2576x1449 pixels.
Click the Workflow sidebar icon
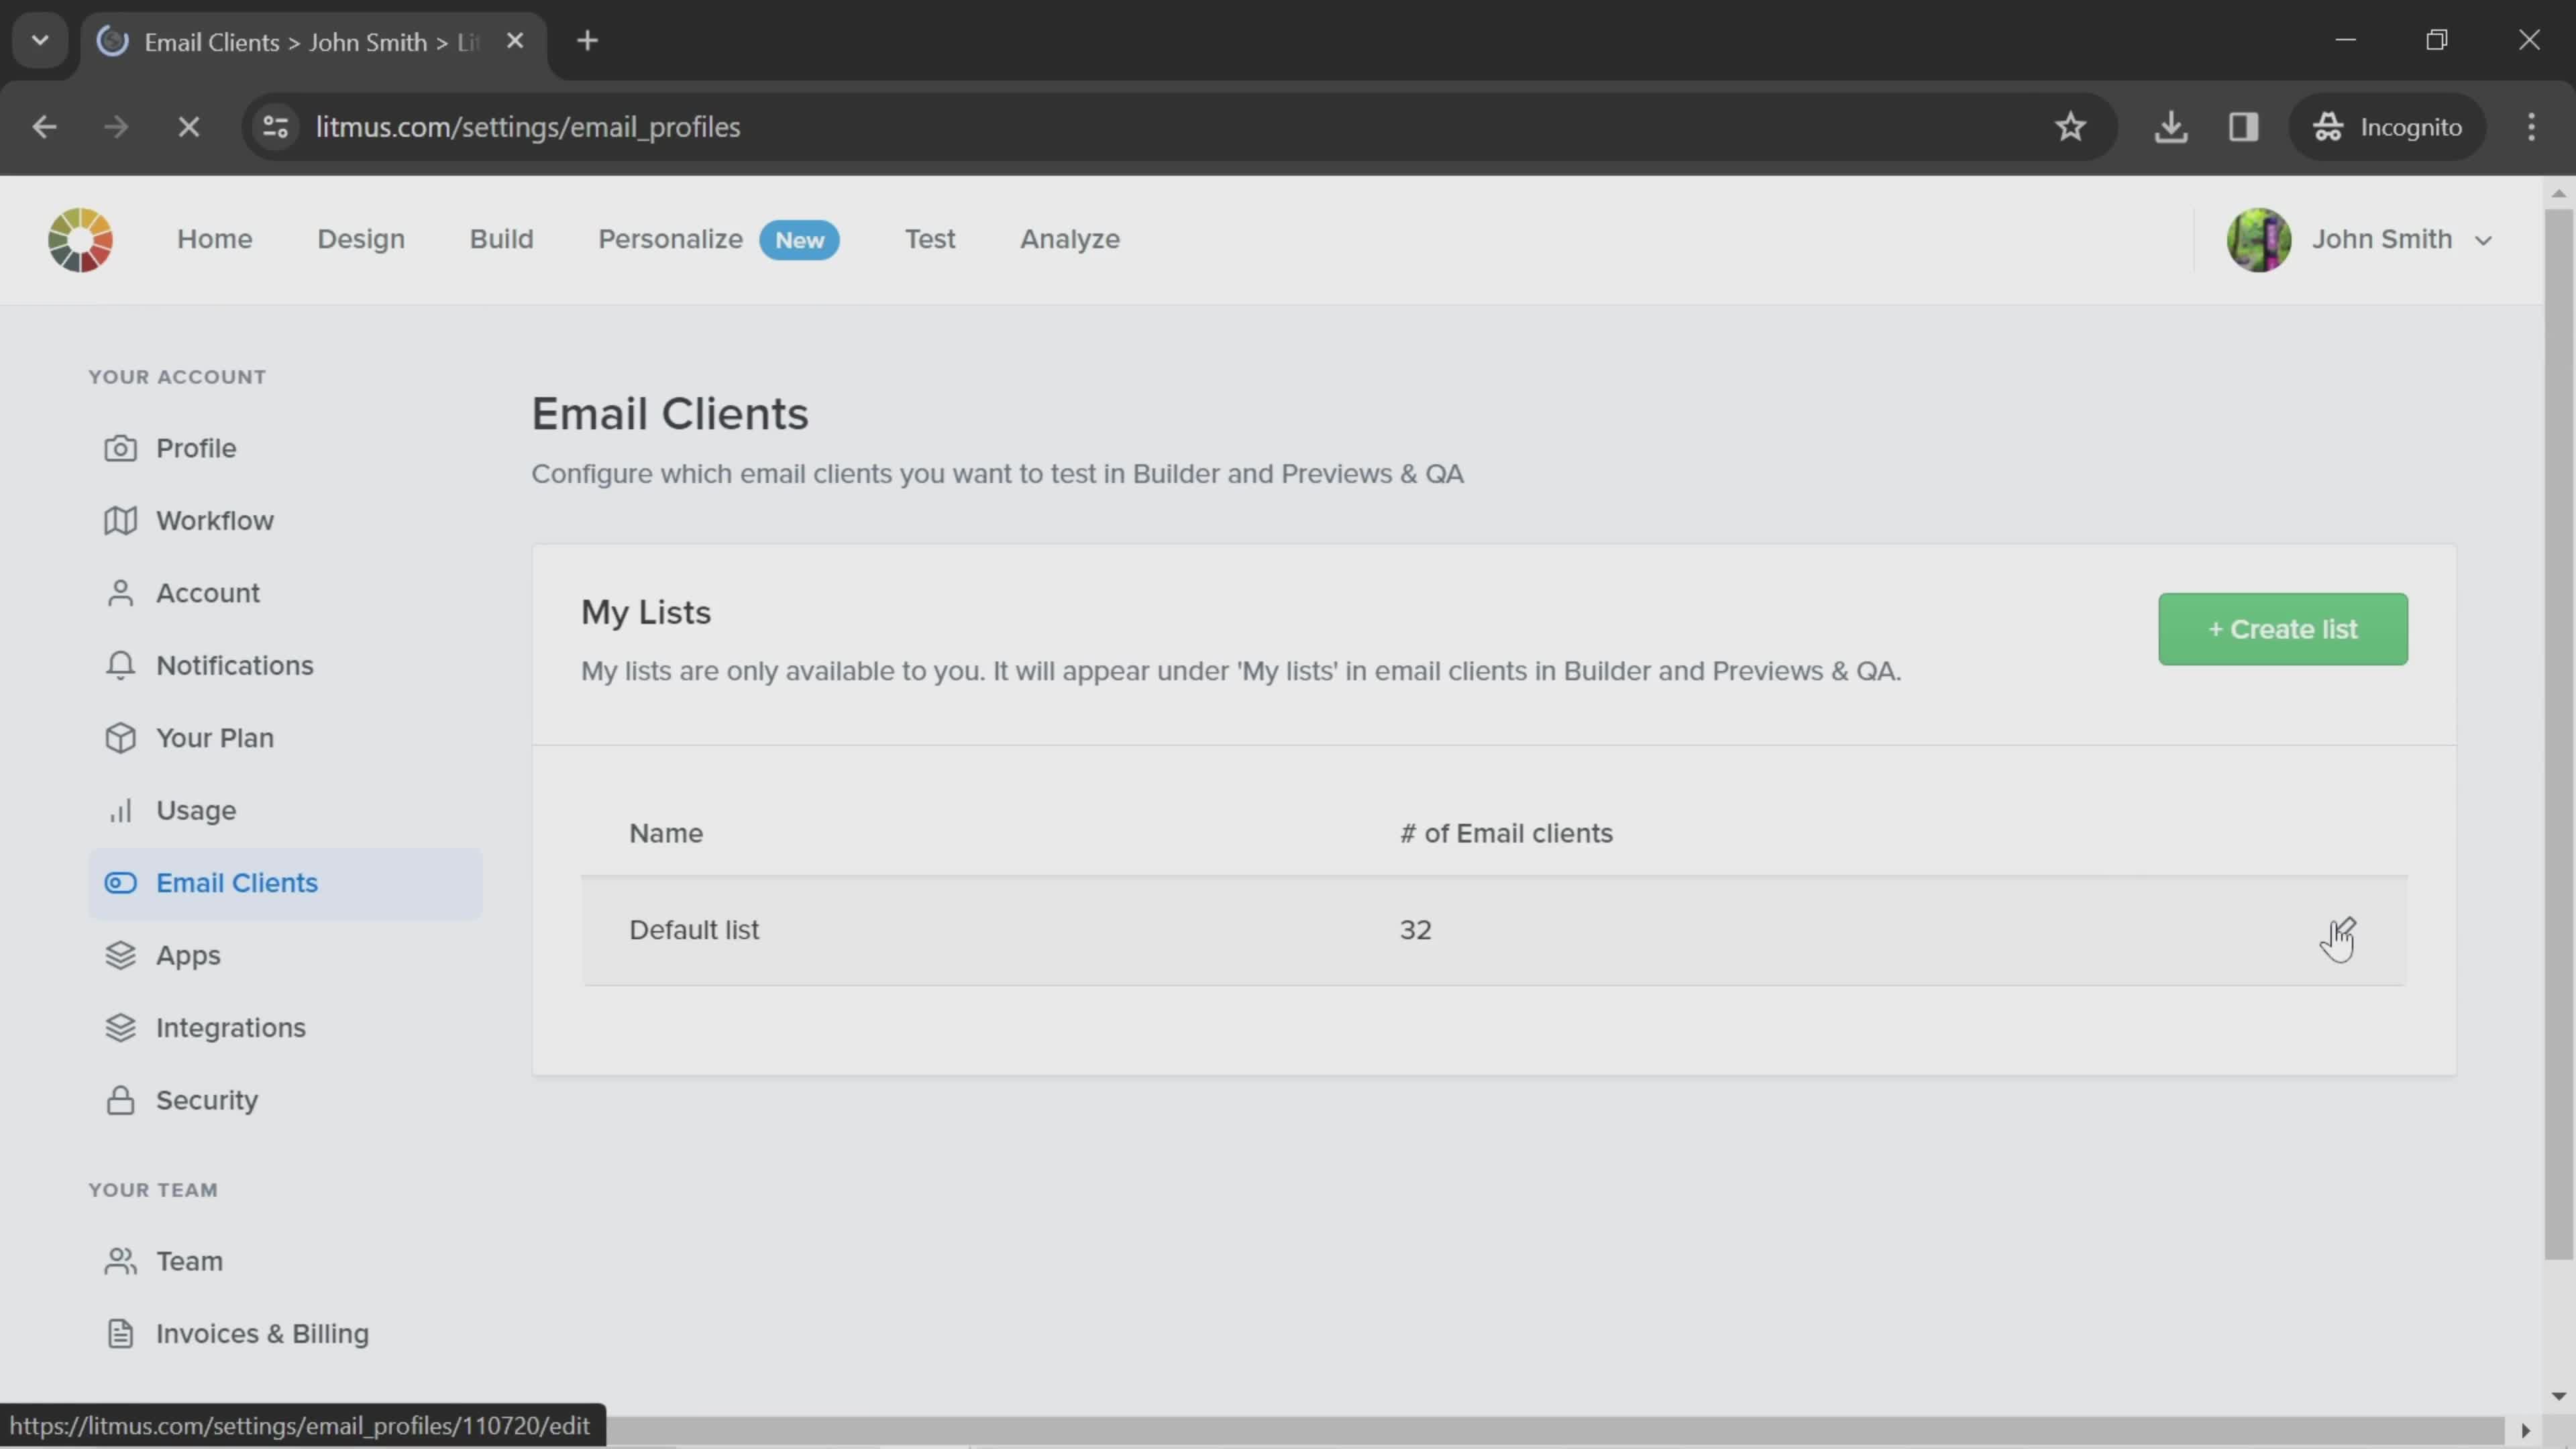[x=119, y=520]
